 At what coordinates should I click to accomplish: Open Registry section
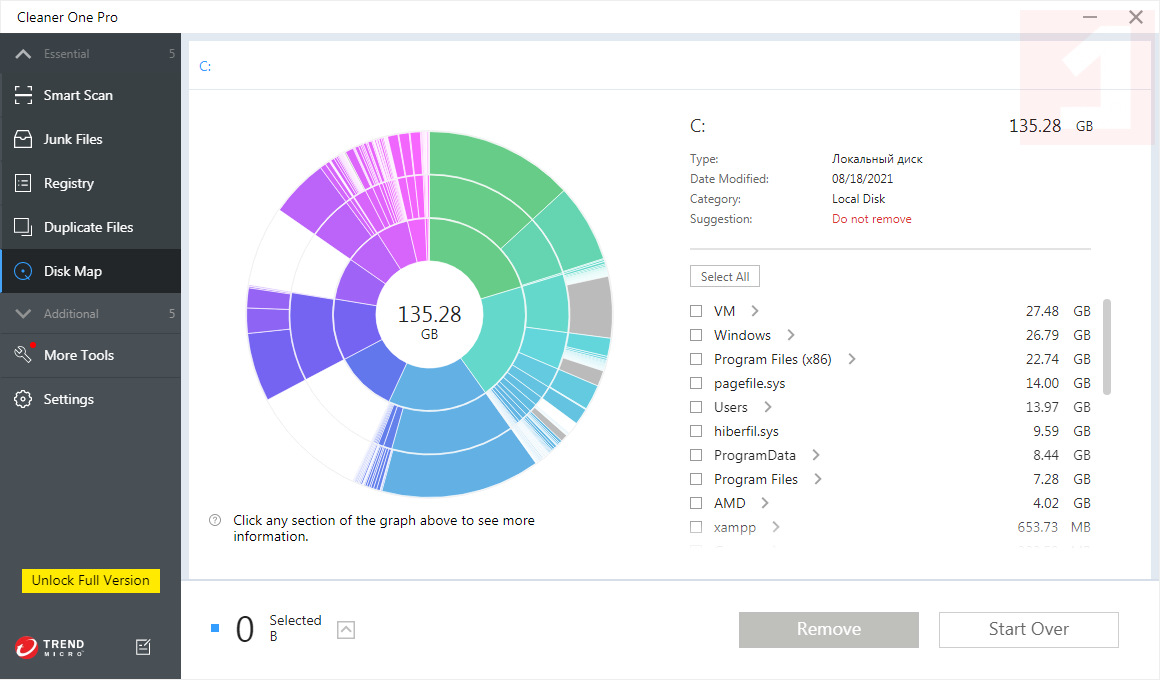point(90,183)
